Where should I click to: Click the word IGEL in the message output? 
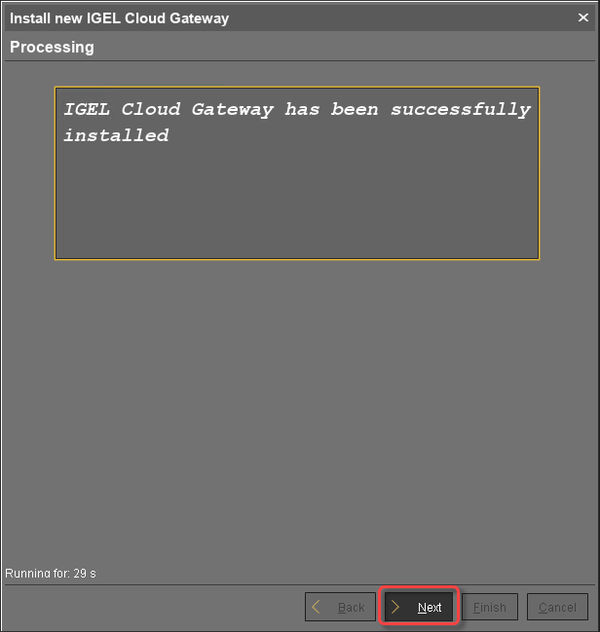pyautogui.click(x=87, y=109)
